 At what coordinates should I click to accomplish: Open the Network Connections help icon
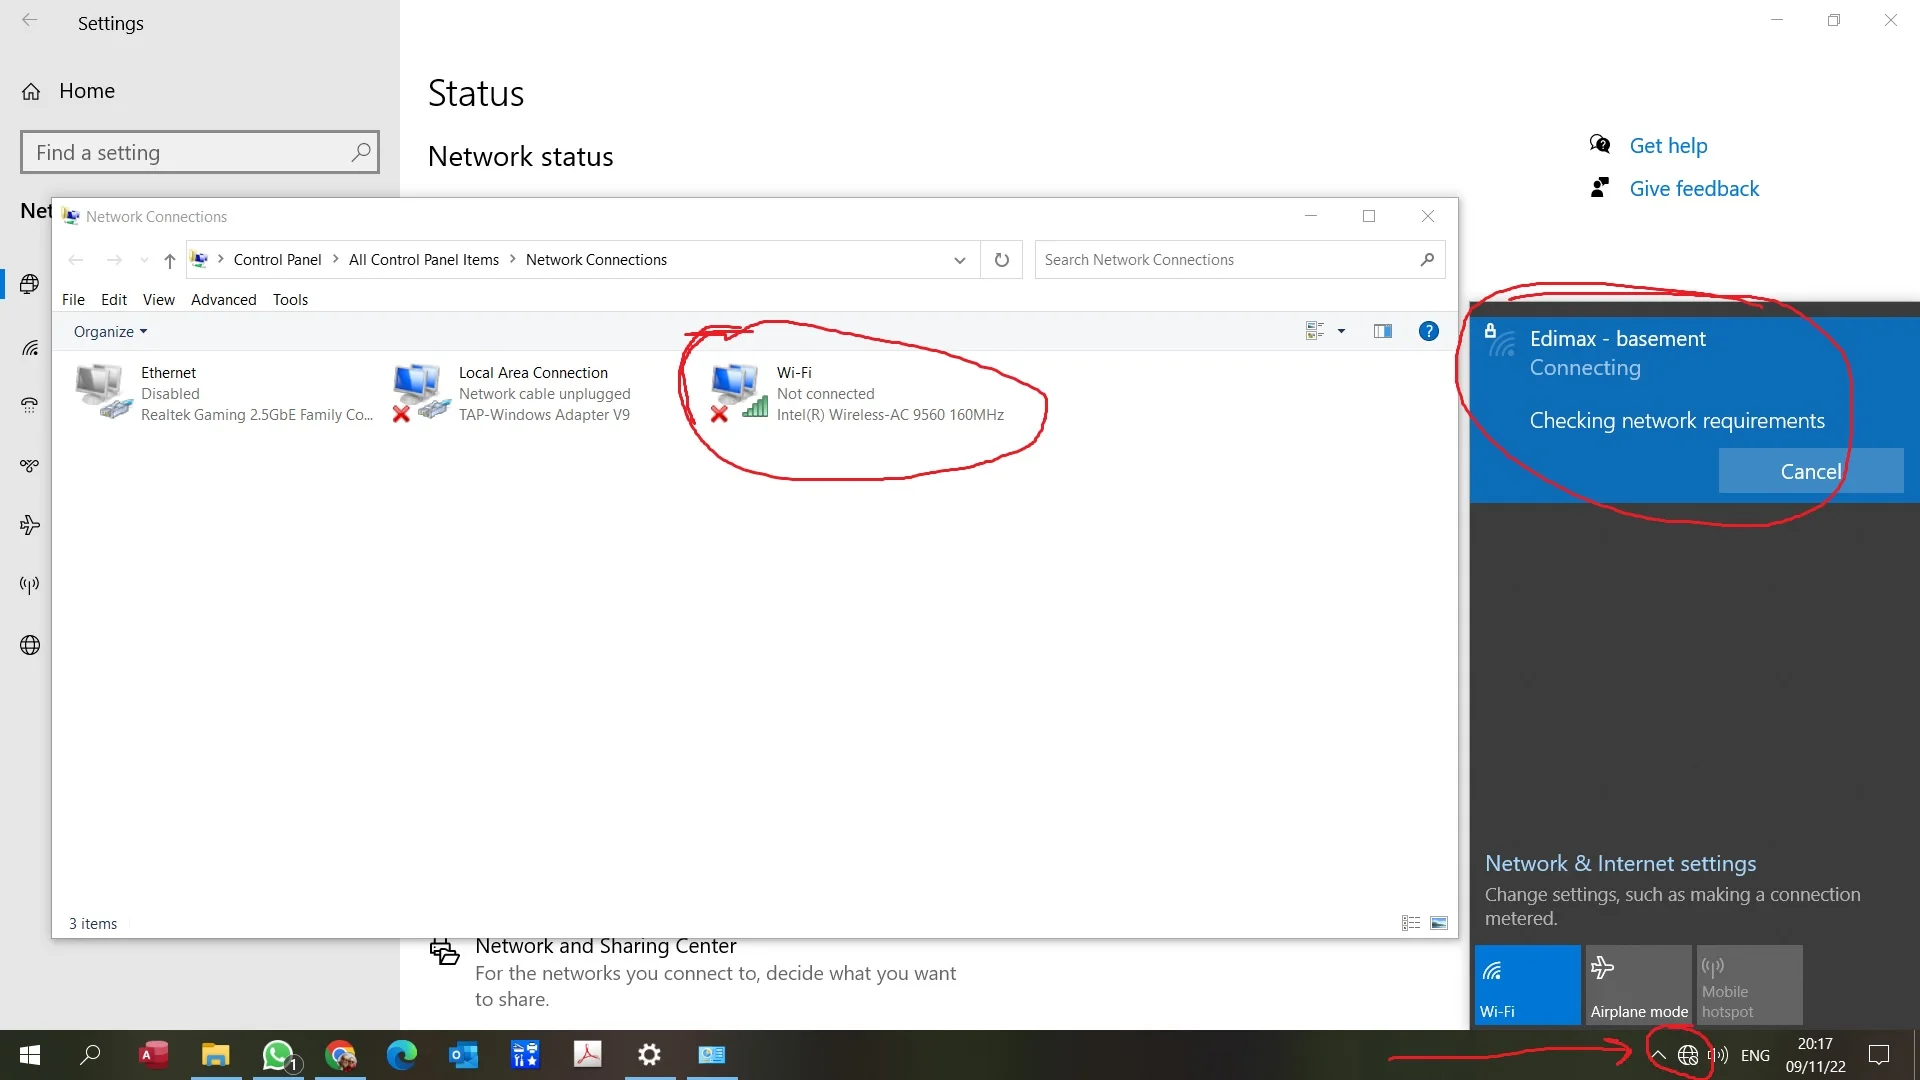pos(1428,331)
